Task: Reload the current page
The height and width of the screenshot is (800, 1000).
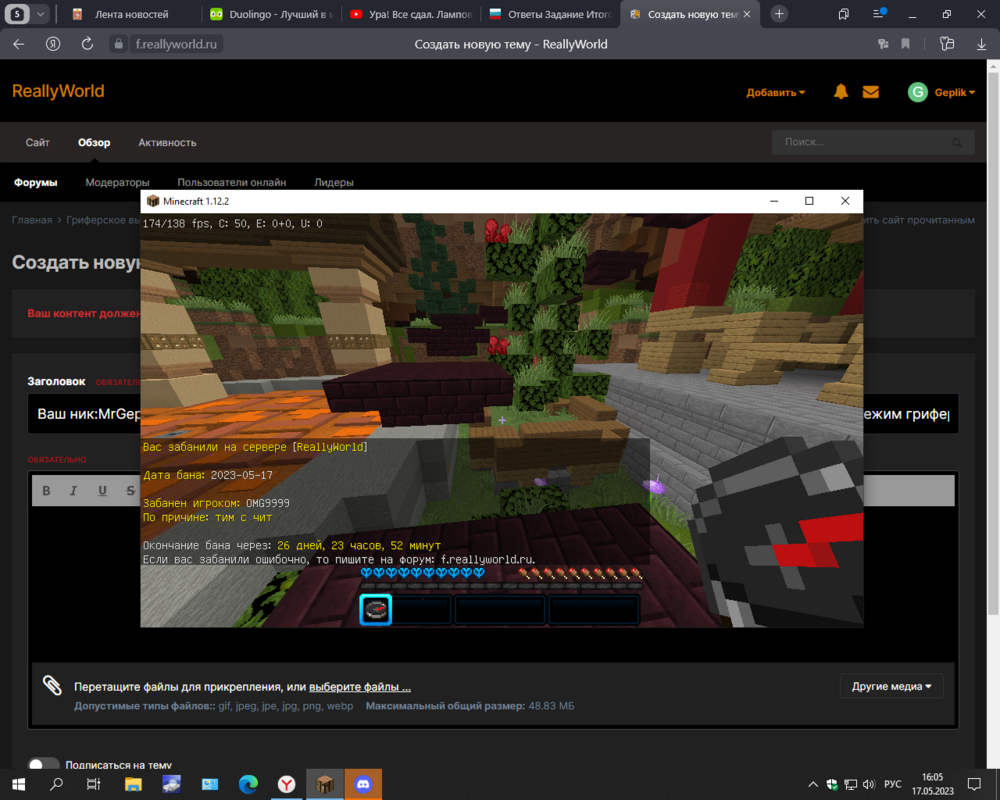Action: click(x=87, y=44)
